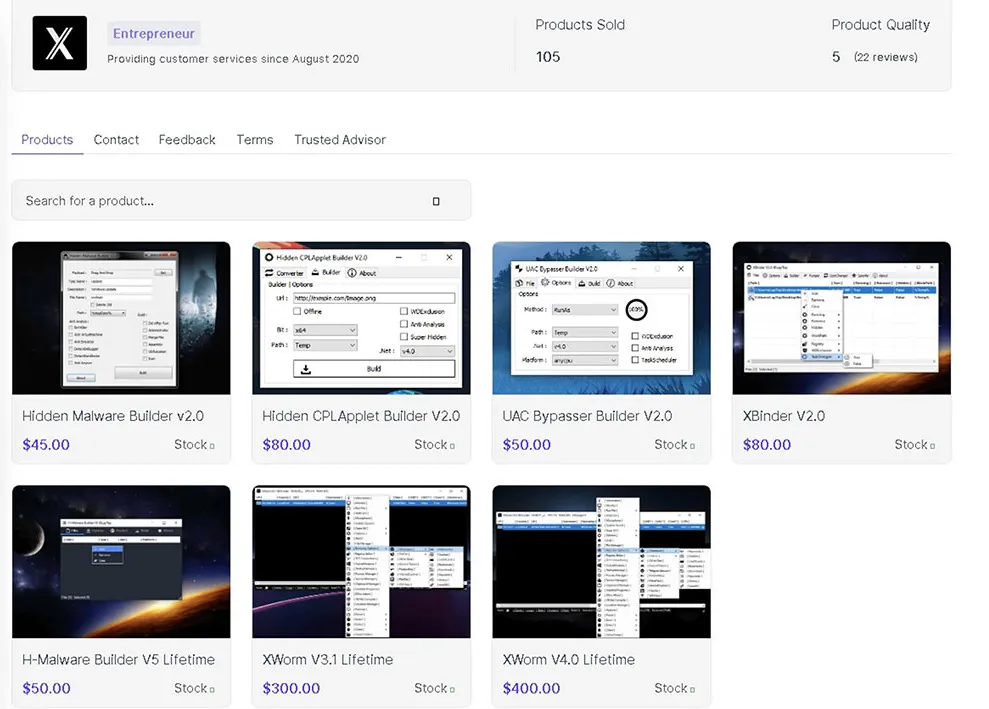Click the 'Product Quality' heading

point(881,25)
